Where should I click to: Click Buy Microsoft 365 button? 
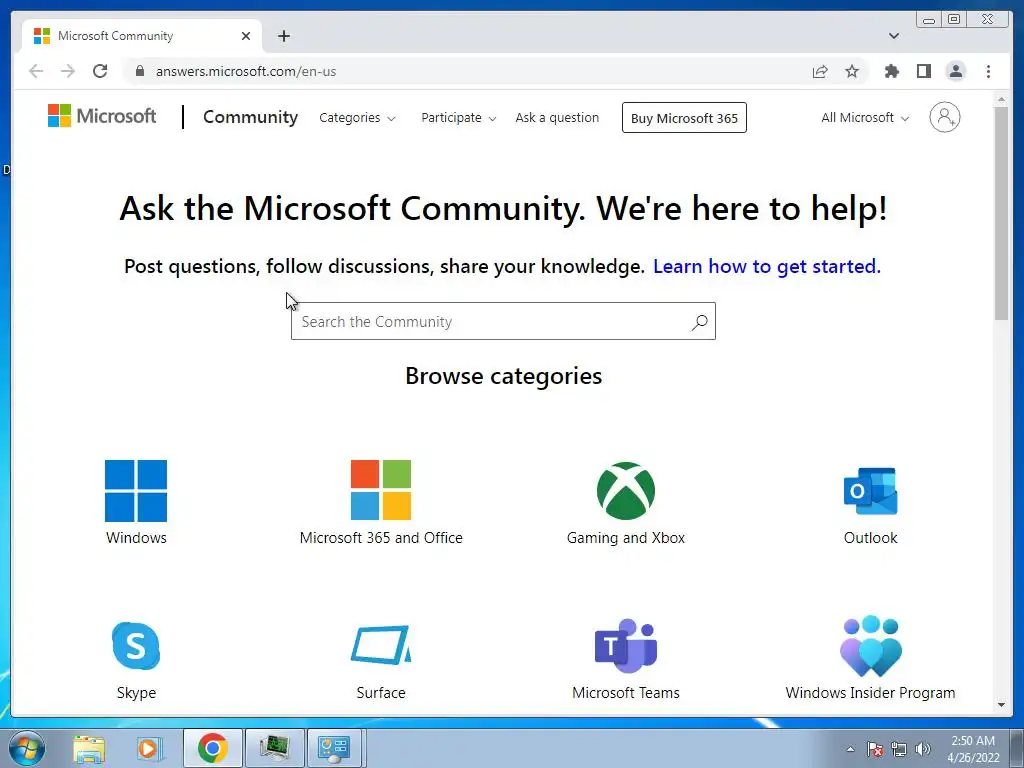pos(684,118)
